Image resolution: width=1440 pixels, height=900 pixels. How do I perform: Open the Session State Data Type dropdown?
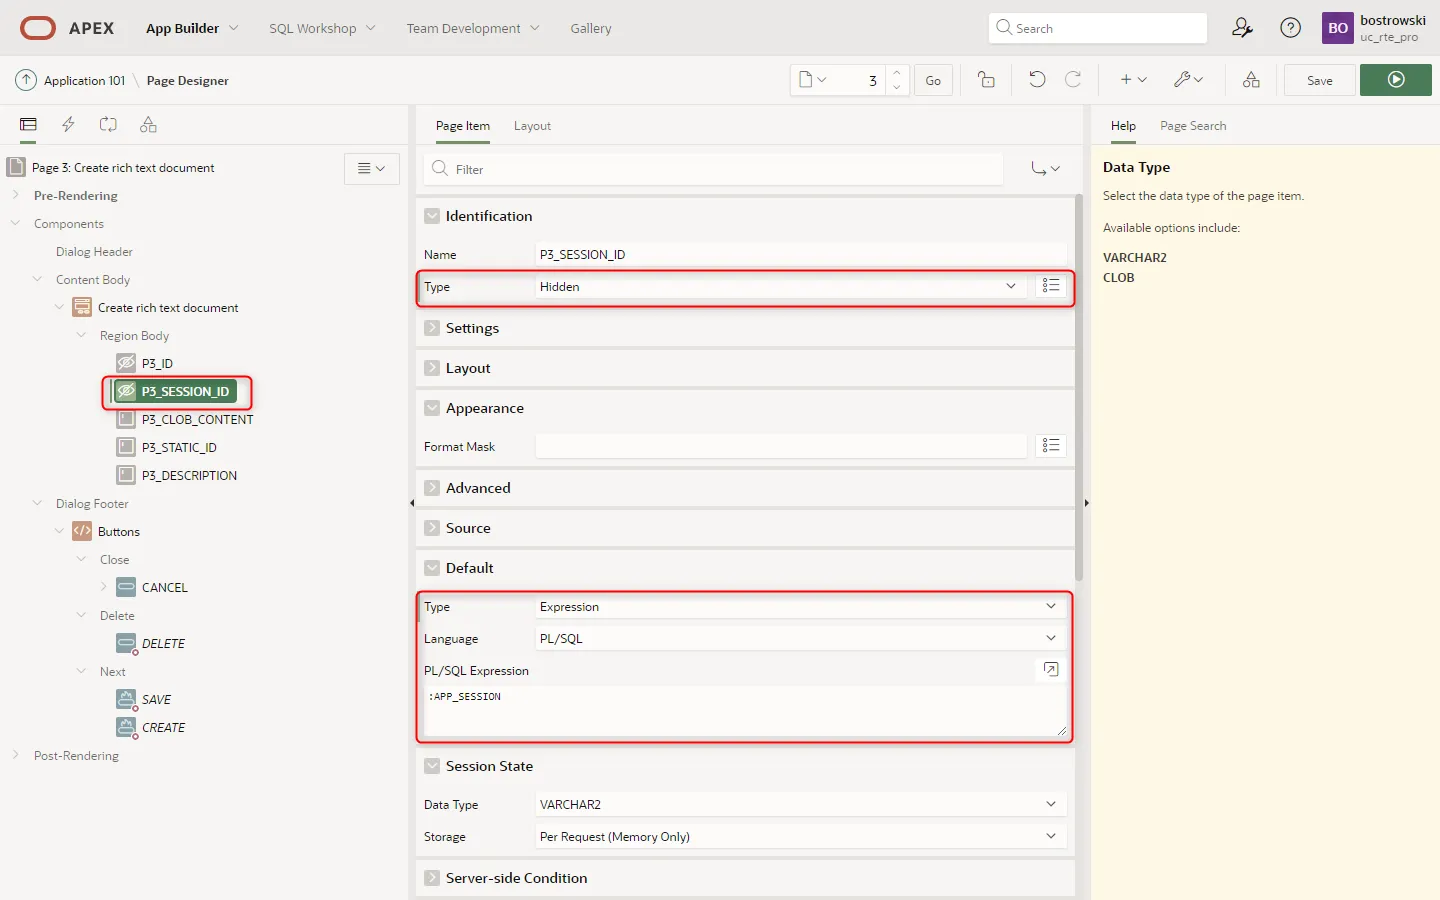[x=800, y=805]
